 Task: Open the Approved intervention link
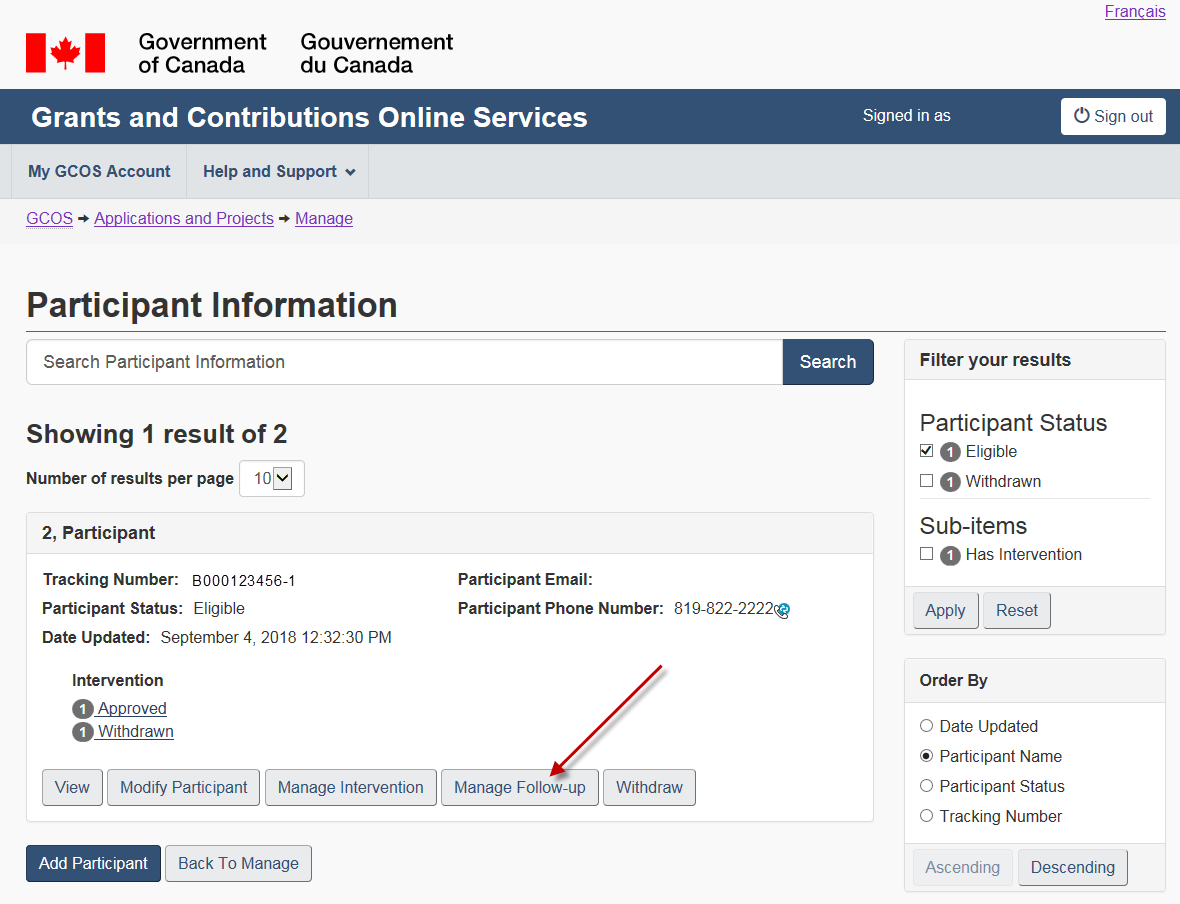click(x=132, y=708)
